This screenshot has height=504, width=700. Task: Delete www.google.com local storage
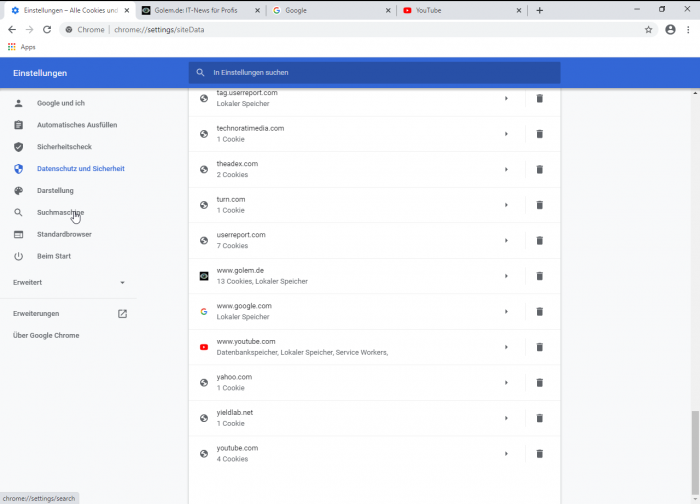[539, 312]
